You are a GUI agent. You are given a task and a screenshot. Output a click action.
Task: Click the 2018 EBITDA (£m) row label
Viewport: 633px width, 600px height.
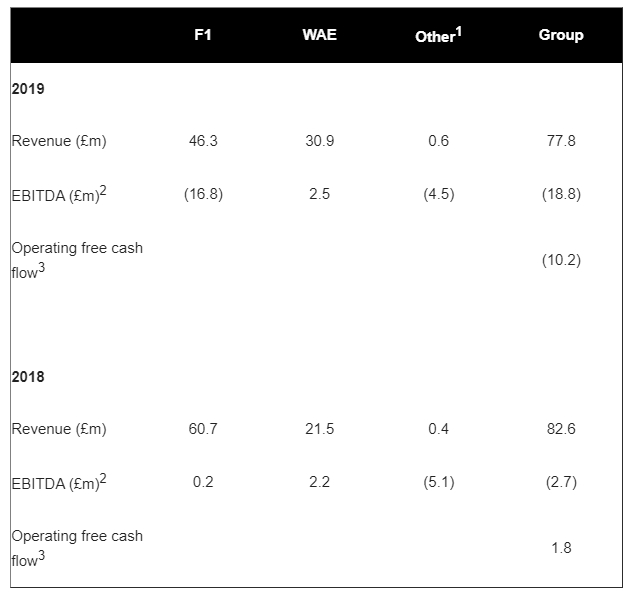point(59,483)
